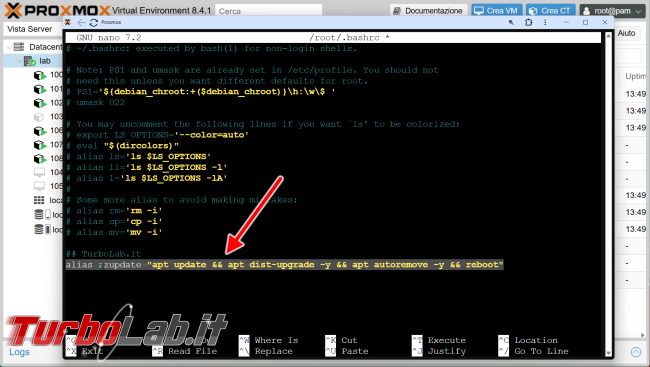Viewport: 650px width, 367px height.
Task: Collapse the lab node expander
Action: [x=19, y=61]
